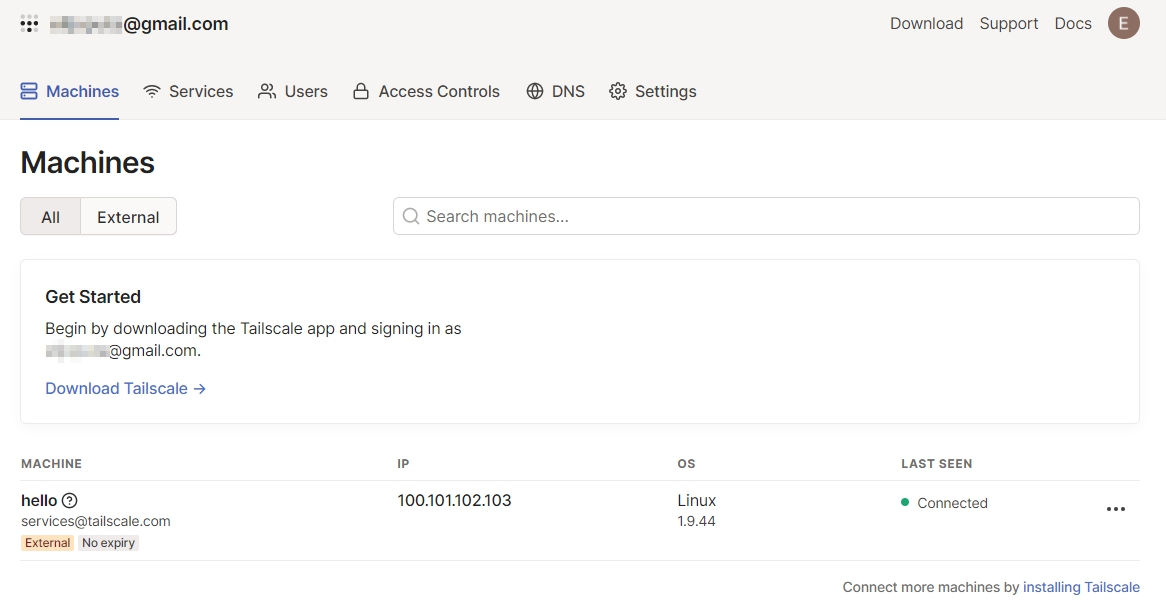Select the All machines filter

[50, 217]
